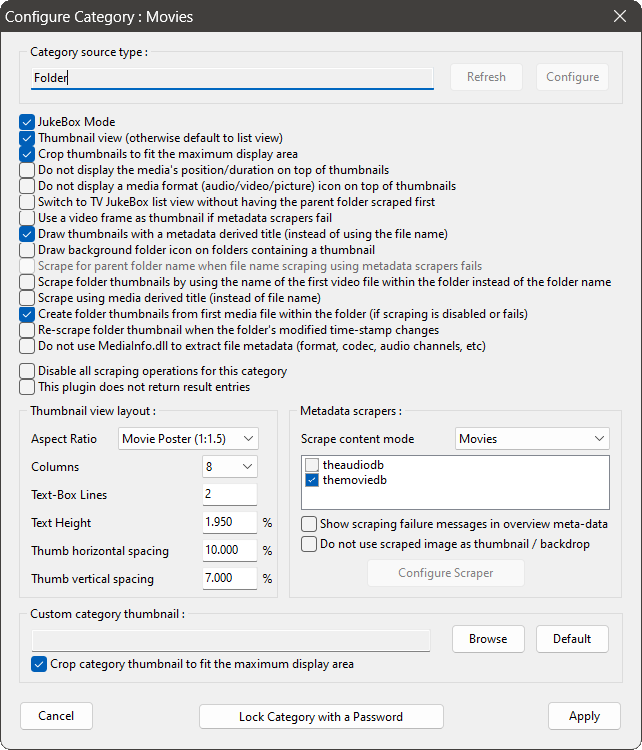Click the Thumb horizontal spacing field

tap(230, 550)
